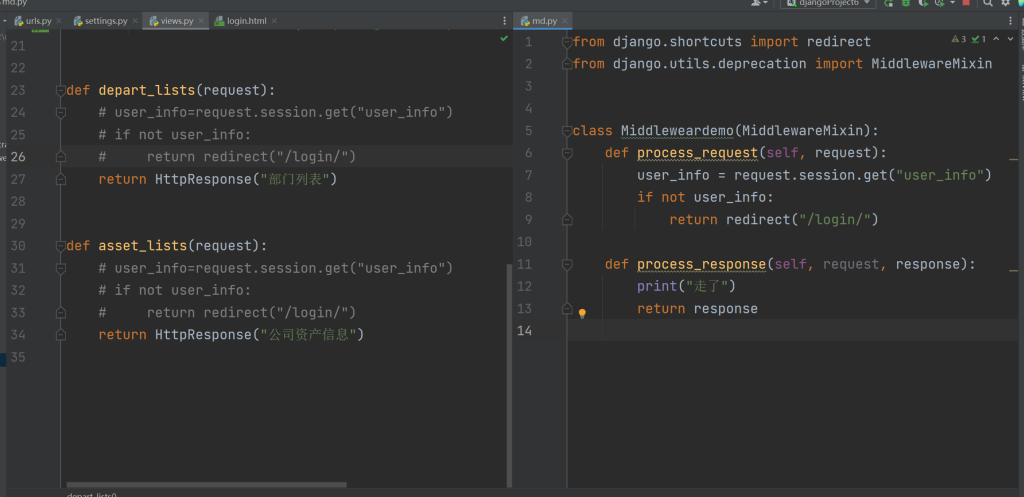This screenshot has height=497, width=1024.
Task: Switch to the urls.py tab
Action: pos(38,20)
